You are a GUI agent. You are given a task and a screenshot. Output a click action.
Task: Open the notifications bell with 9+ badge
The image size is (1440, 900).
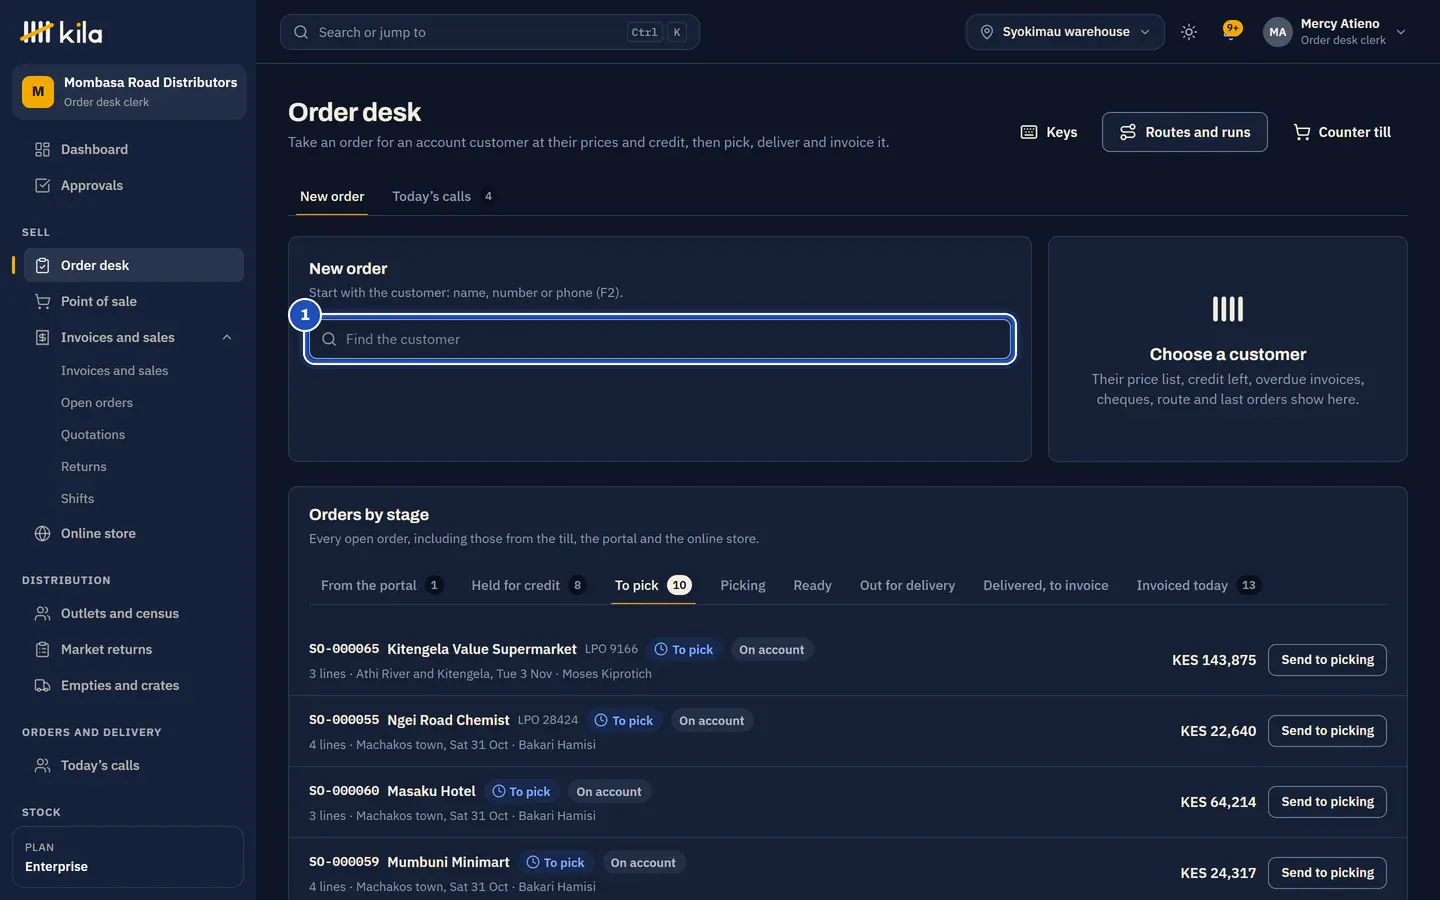click(x=1231, y=31)
